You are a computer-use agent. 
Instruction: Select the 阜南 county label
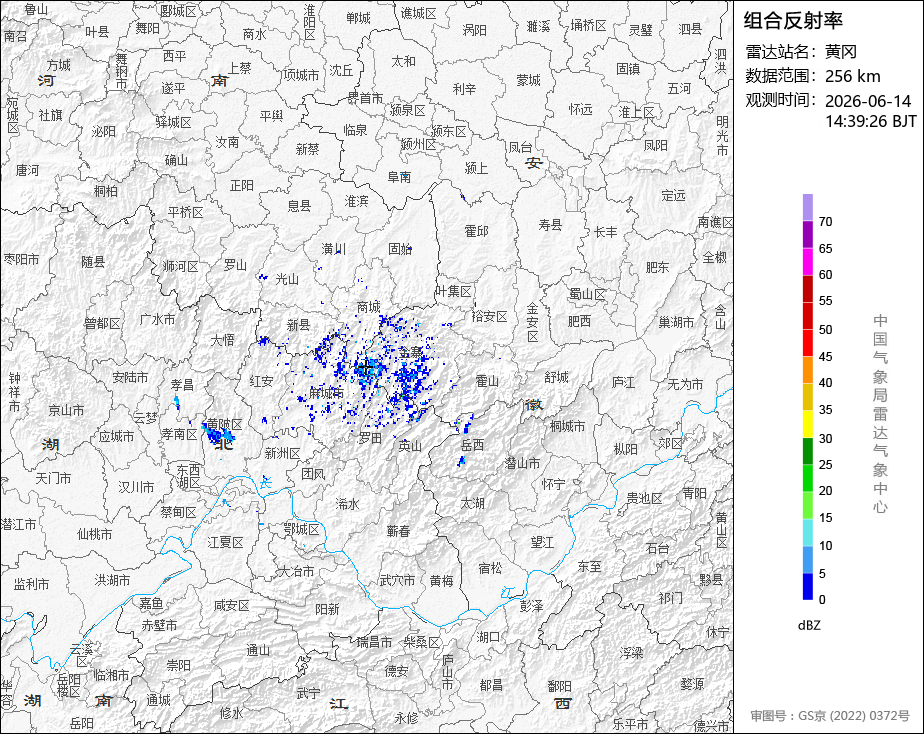(399, 176)
